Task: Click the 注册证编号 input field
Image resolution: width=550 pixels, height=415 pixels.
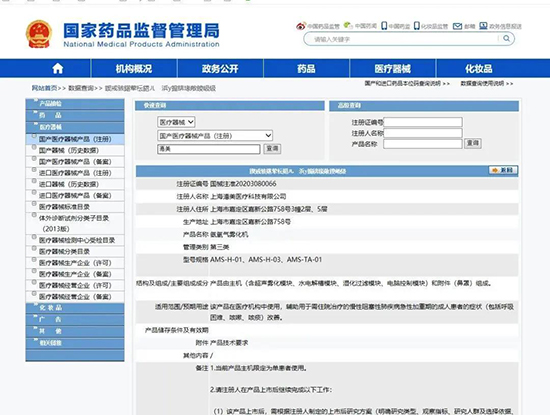Action: pyautogui.click(x=423, y=122)
